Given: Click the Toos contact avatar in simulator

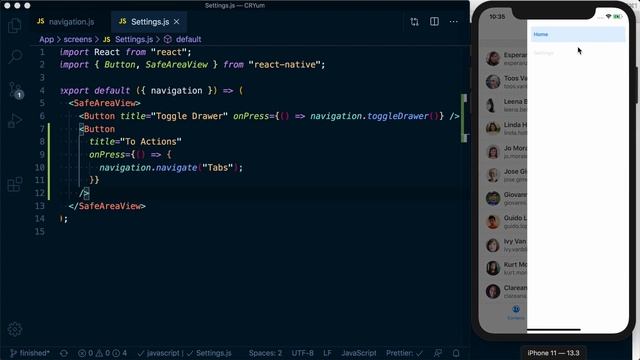Looking at the screenshot, I should (x=493, y=82).
